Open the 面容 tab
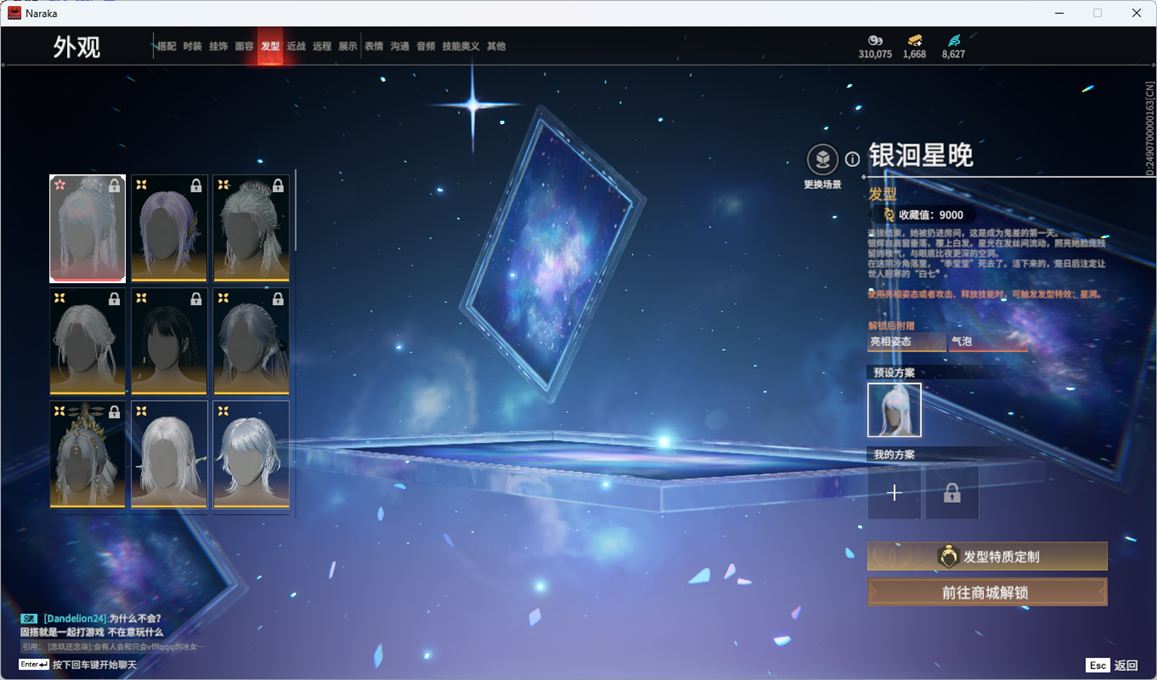This screenshot has width=1157, height=680. pyautogui.click(x=244, y=46)
